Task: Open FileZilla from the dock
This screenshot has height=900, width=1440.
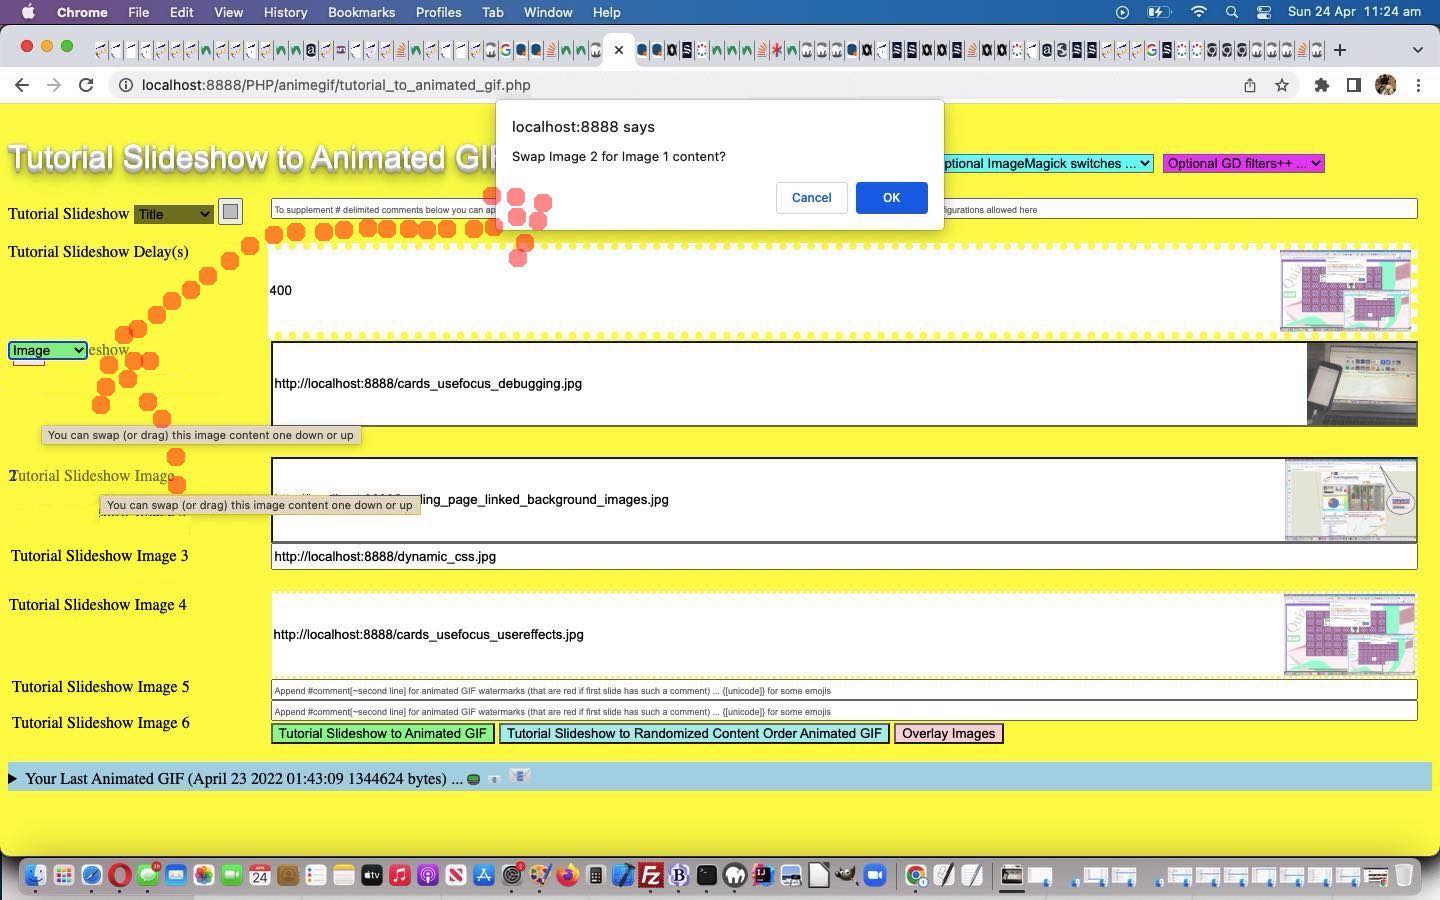Action: [x=651, y=876]
